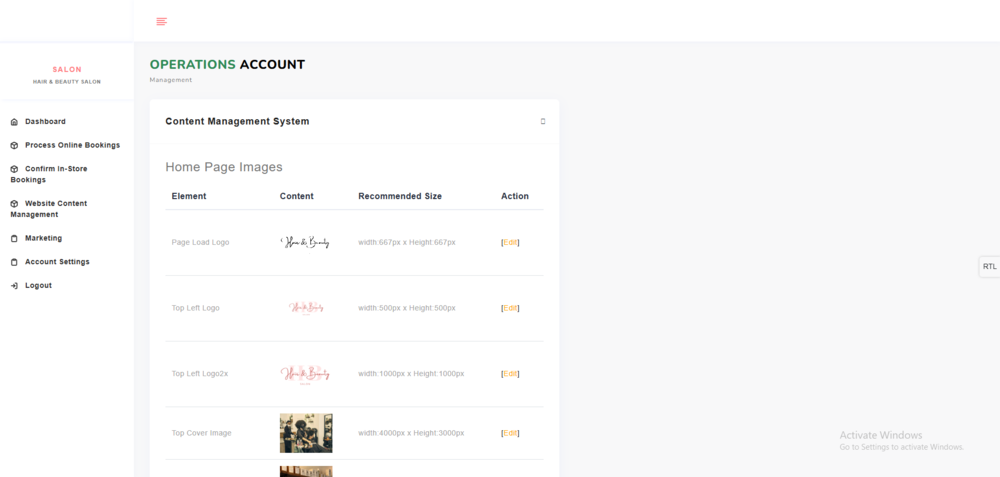Click the Marketing clipboard icon
The image size is (1000, 477).
pos(14,239)
